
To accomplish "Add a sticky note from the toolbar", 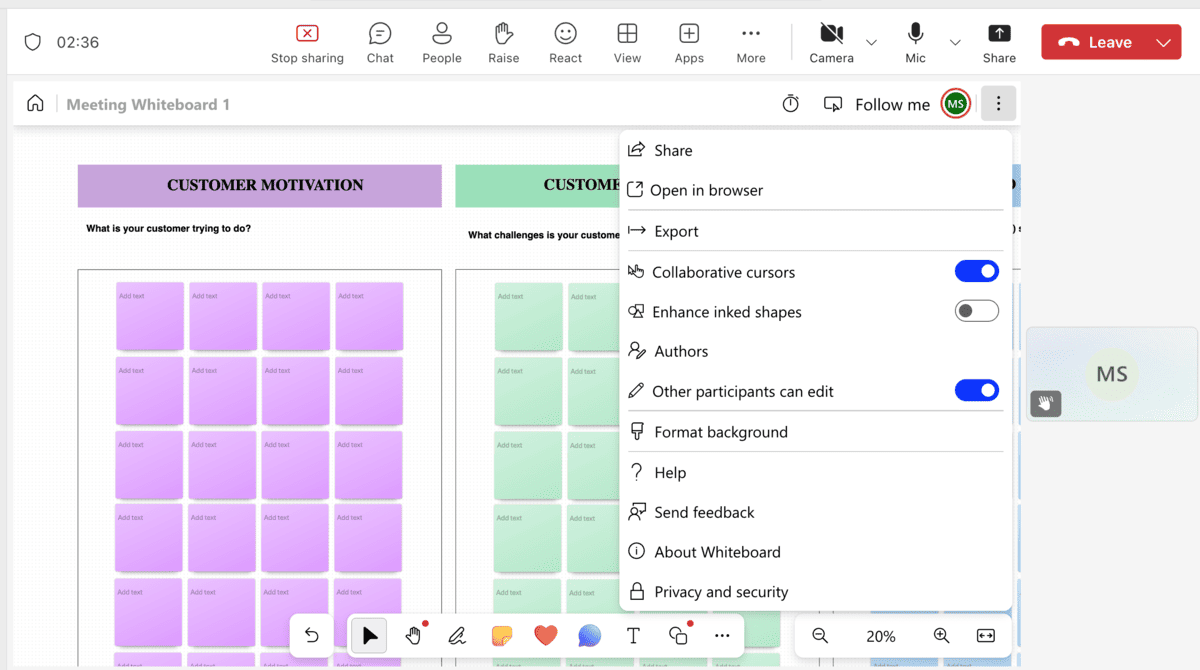I will tap(501, 635).
